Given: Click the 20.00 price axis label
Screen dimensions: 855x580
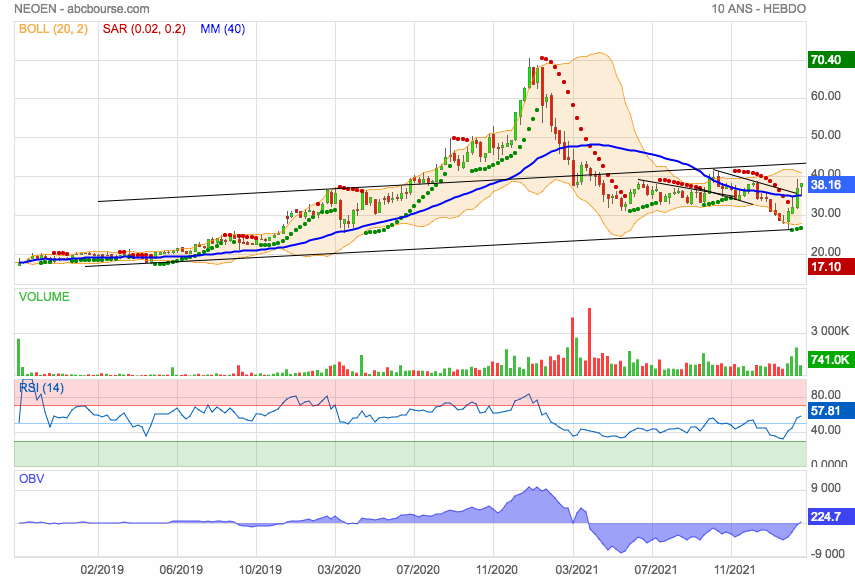Looking at the screenshot, I should pos(826,252).
